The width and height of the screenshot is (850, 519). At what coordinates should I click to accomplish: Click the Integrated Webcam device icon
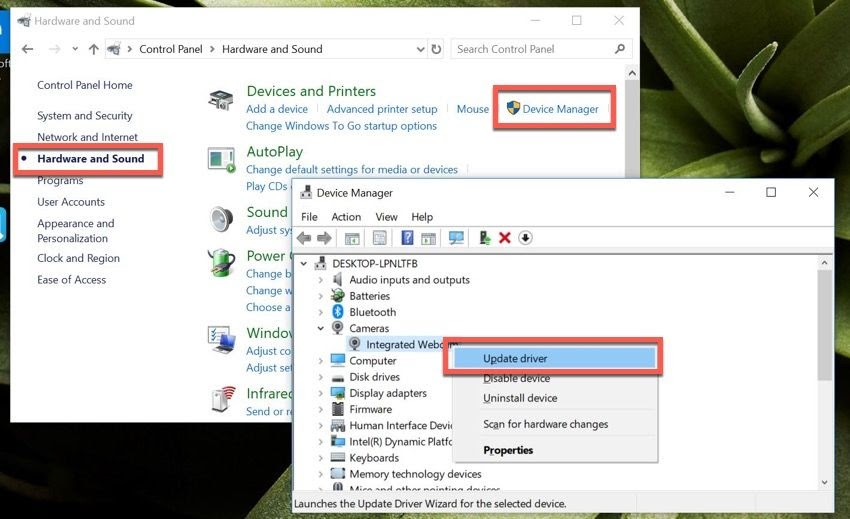coord(355,344)
